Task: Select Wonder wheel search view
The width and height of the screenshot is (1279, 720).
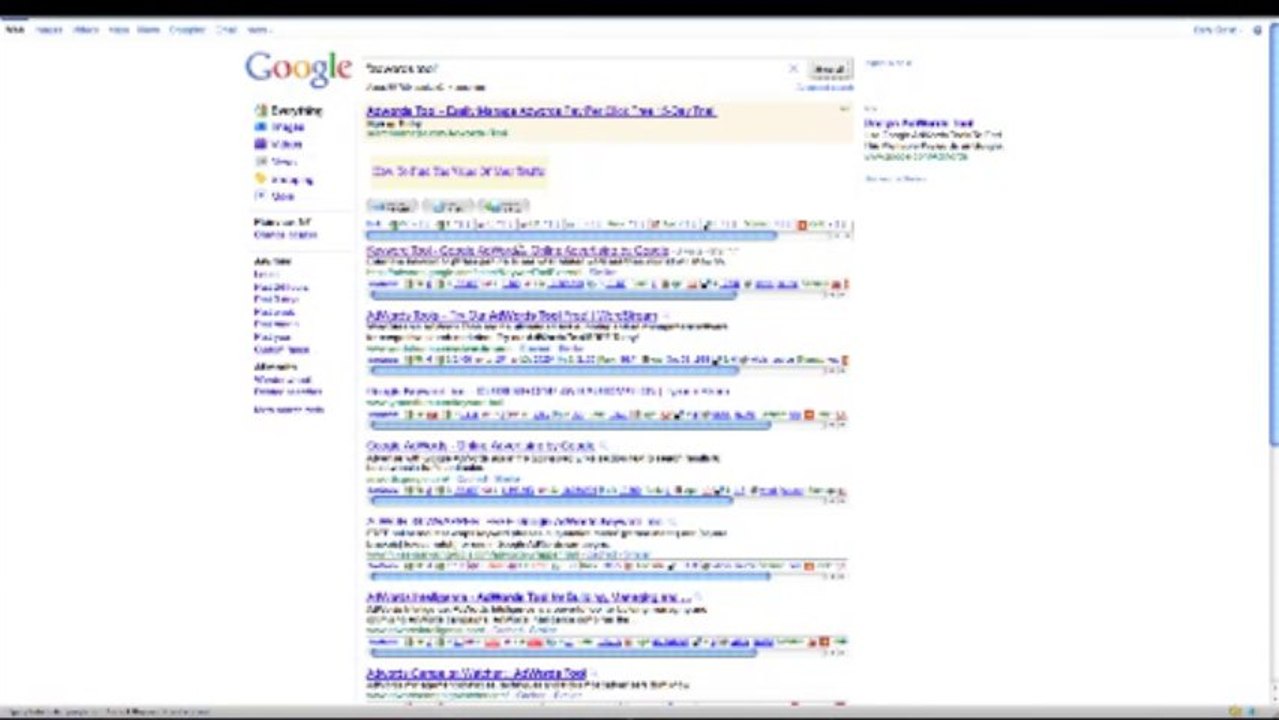Action: 283,380
